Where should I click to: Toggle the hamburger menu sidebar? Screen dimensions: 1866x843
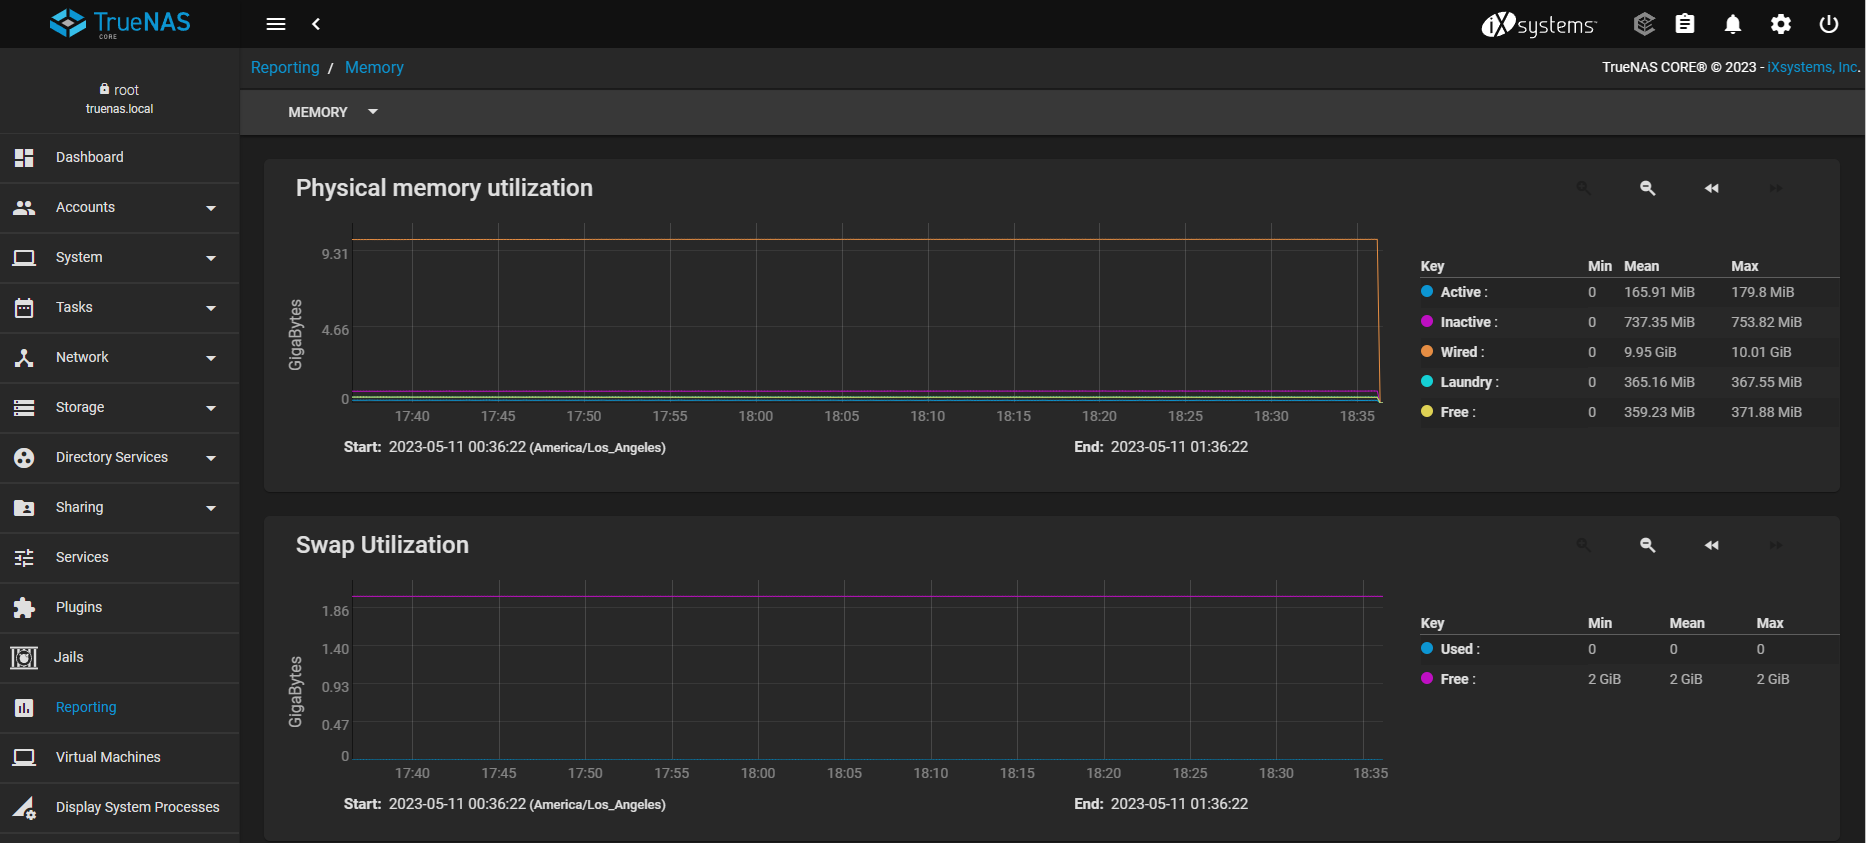pos(276,24)
